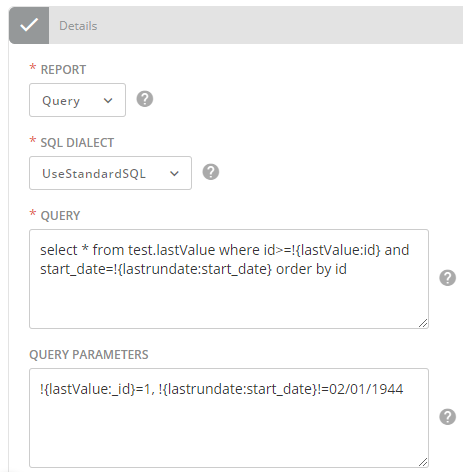Click inside the Query Parameters text area
The image size is (463, 472).
229,418
